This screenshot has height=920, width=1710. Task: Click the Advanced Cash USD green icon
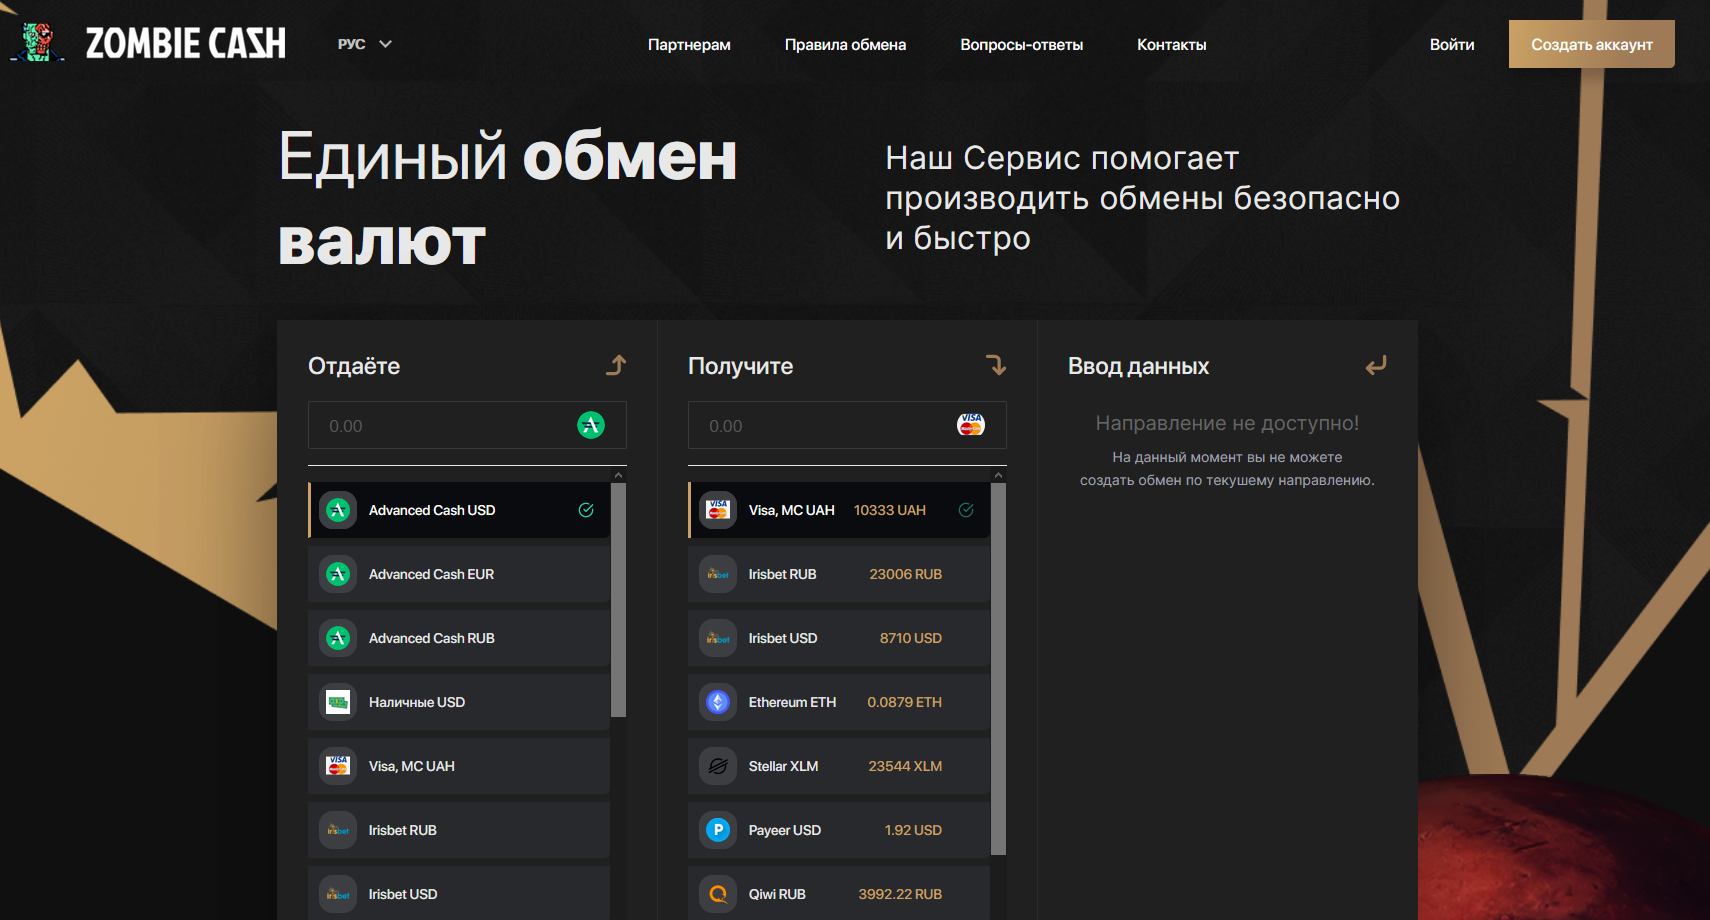pyautogui.click(x=338, y=510)
